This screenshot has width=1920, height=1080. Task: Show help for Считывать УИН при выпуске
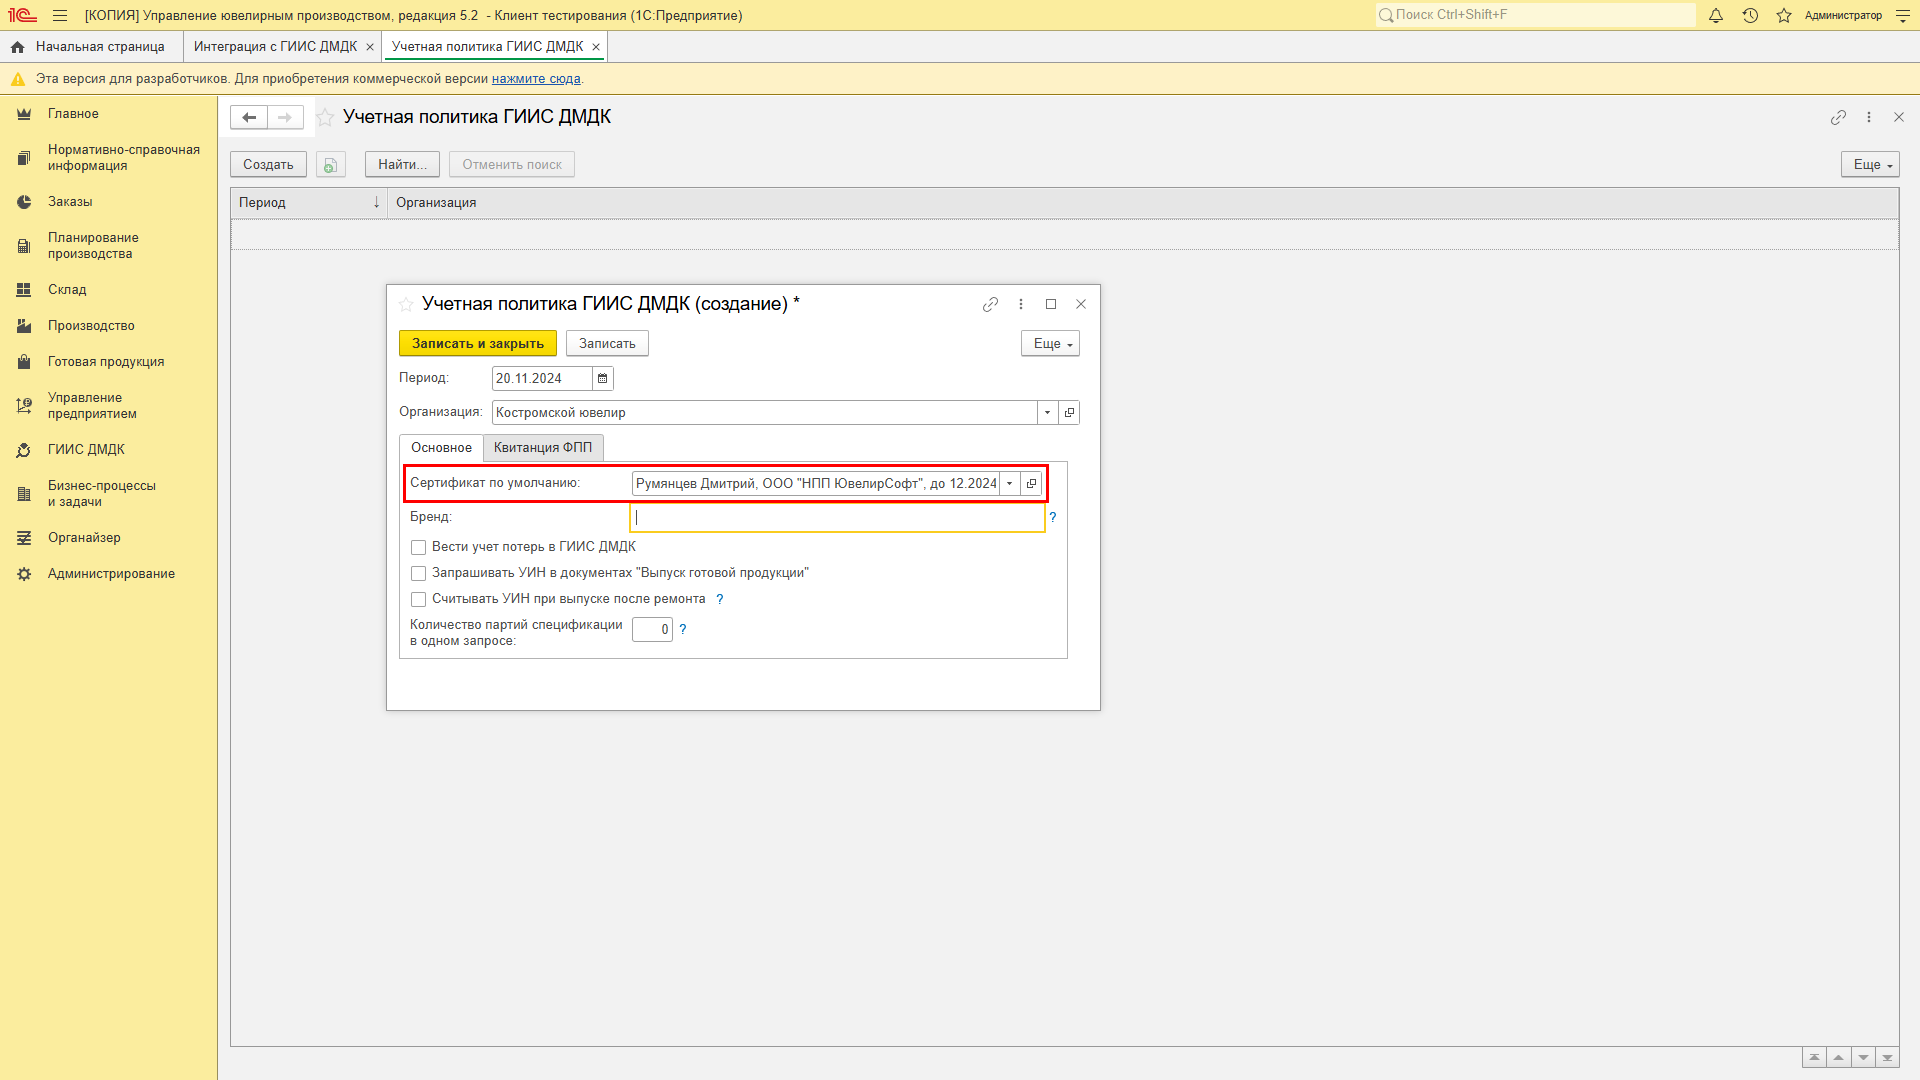tap(720, 600)
